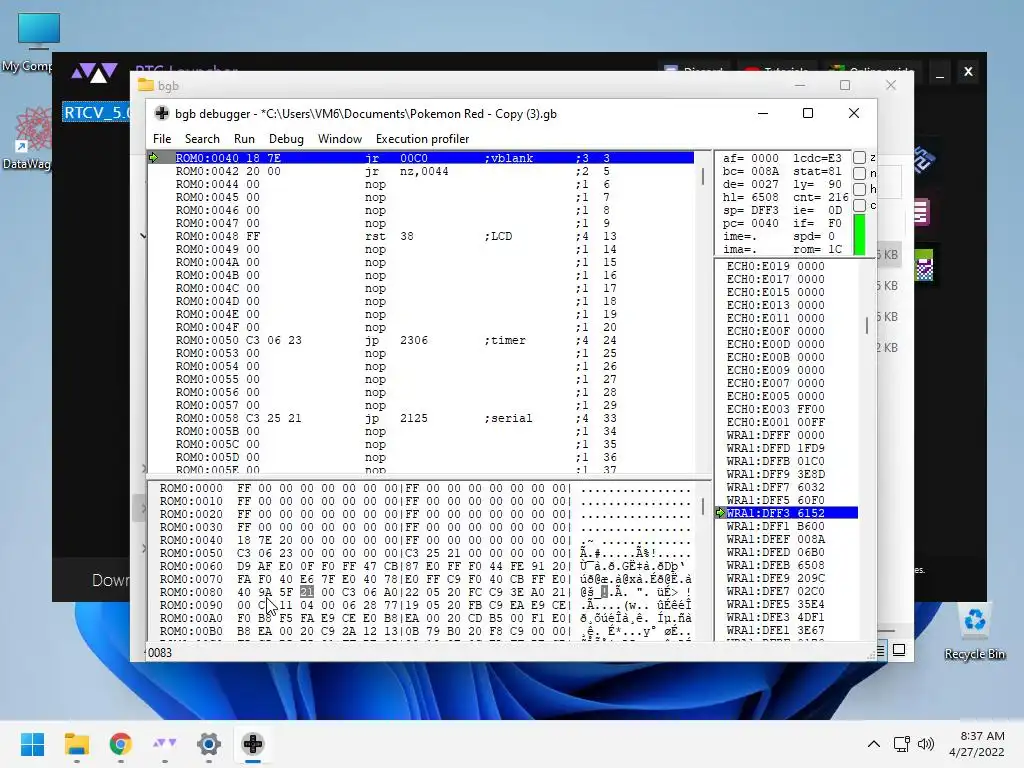Maximize the bgb Explorer window

(845, 86)
